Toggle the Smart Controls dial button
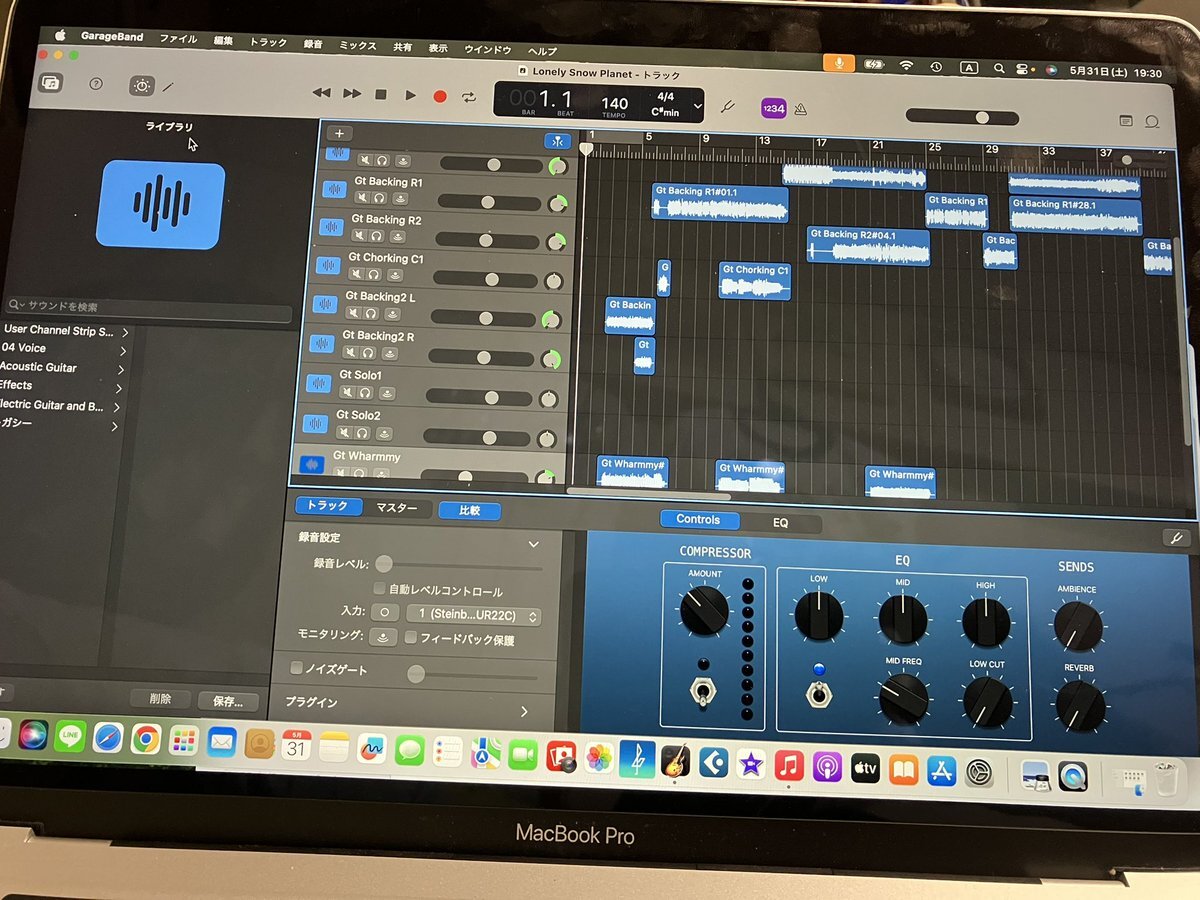 click(x=142, y=86)
